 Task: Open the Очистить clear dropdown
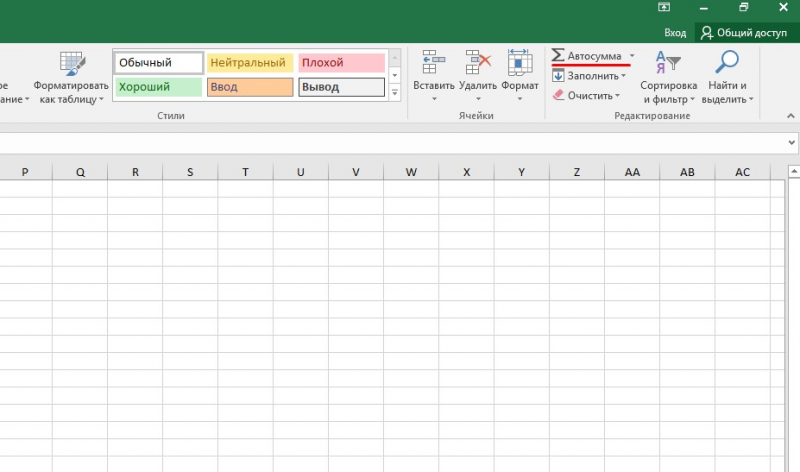click(x=617, y=95)
